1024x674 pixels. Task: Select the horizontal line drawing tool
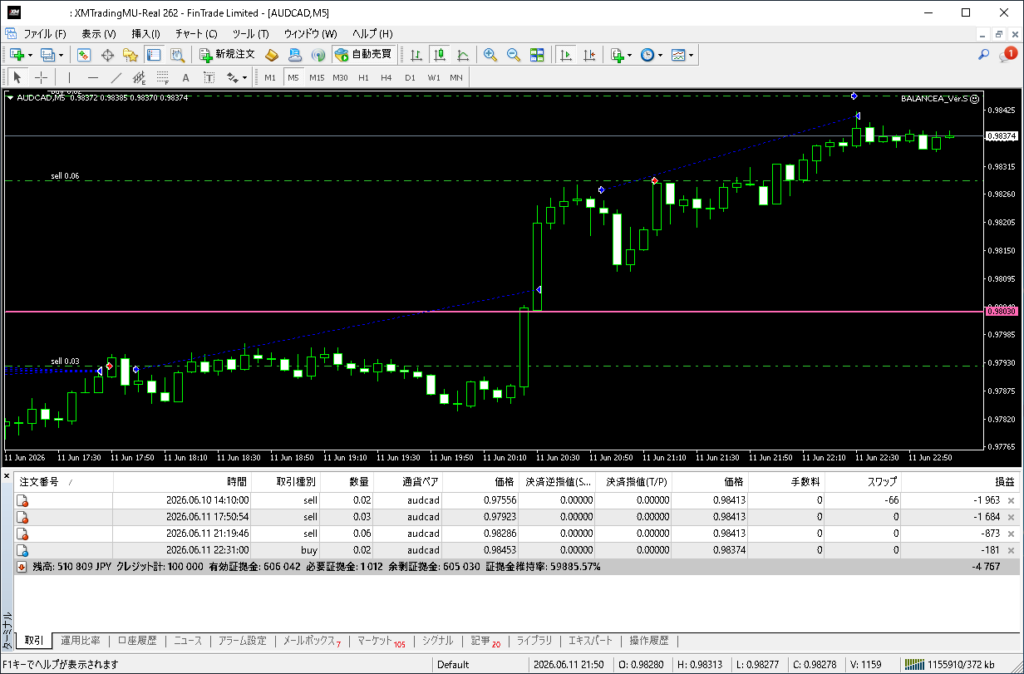tap(93, 78)
